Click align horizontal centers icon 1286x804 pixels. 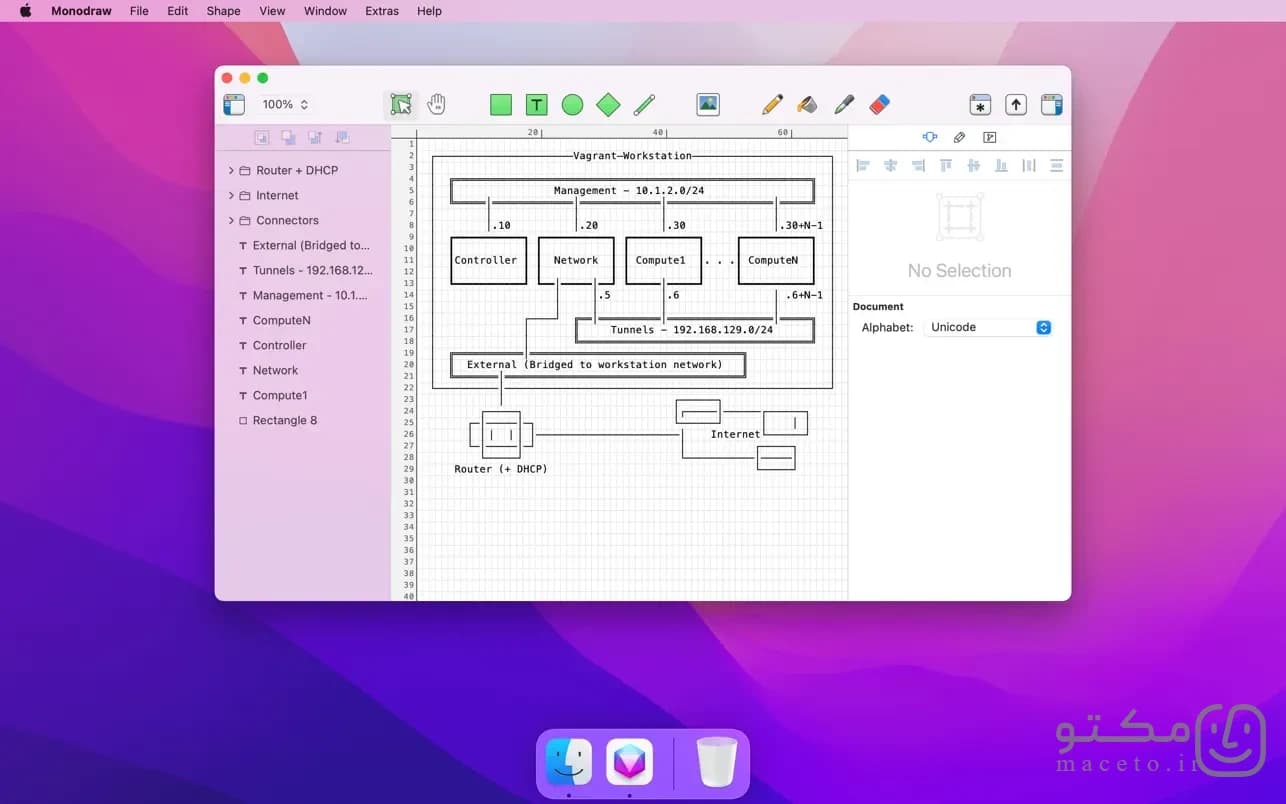tap(890, 166)
